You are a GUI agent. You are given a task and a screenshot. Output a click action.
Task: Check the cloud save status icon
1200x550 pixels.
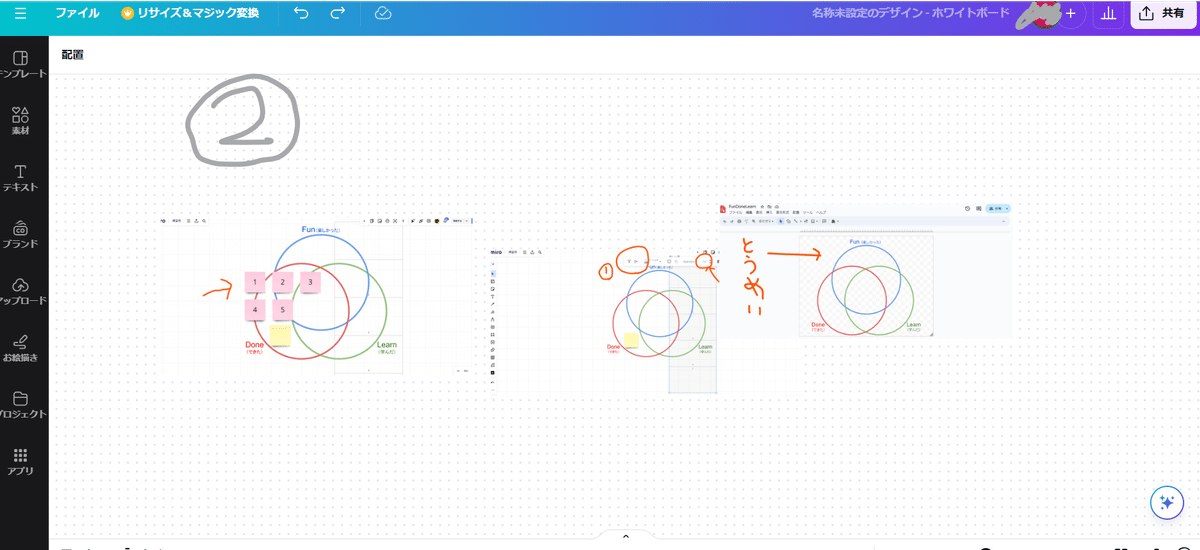[382, 14]
